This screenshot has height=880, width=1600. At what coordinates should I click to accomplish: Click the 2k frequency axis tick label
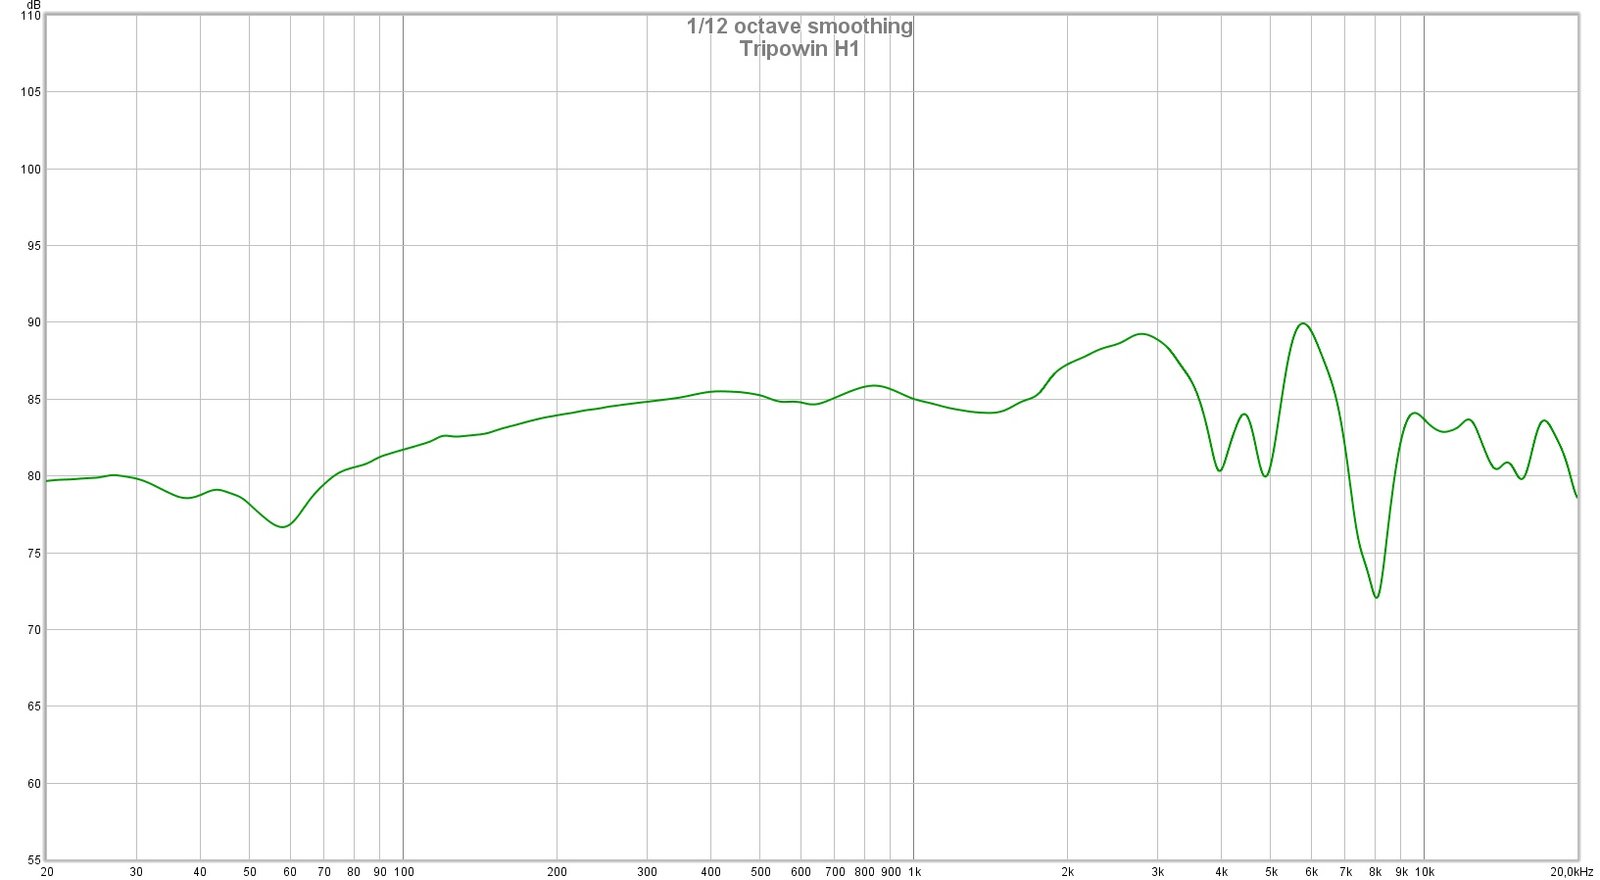1068,872
